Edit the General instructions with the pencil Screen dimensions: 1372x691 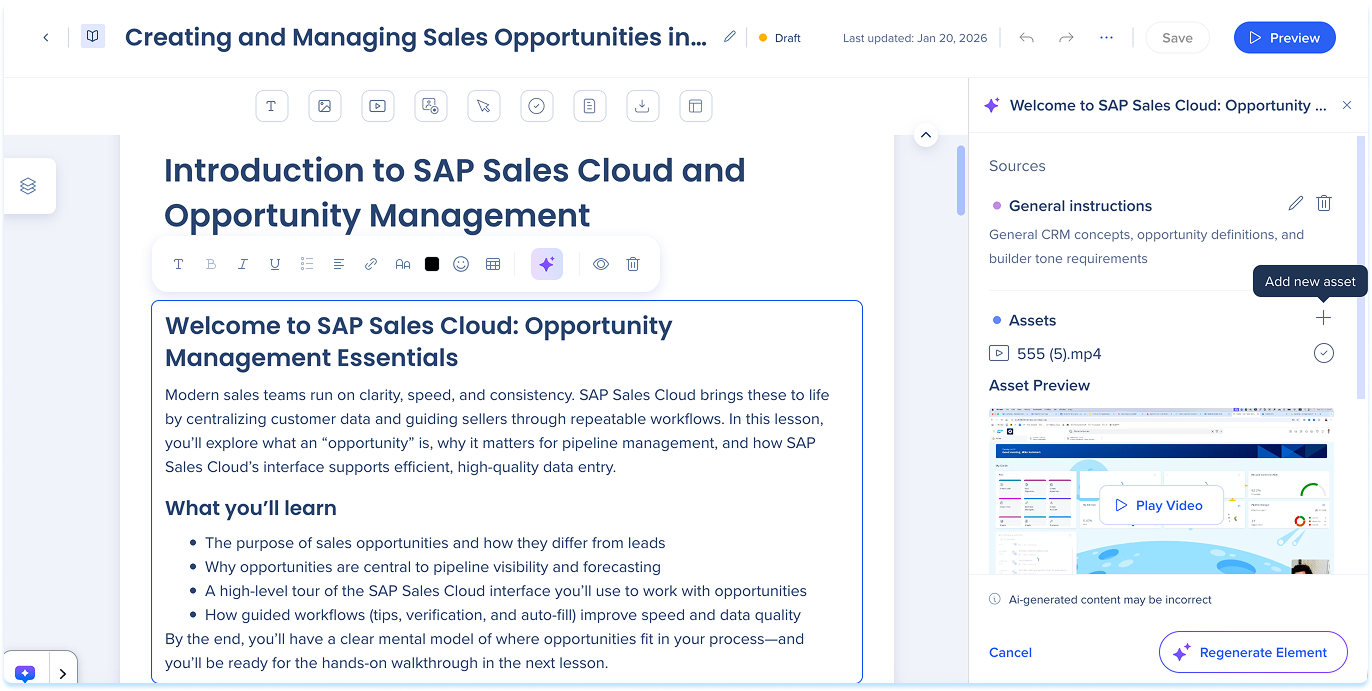[x=1295, y=204]
